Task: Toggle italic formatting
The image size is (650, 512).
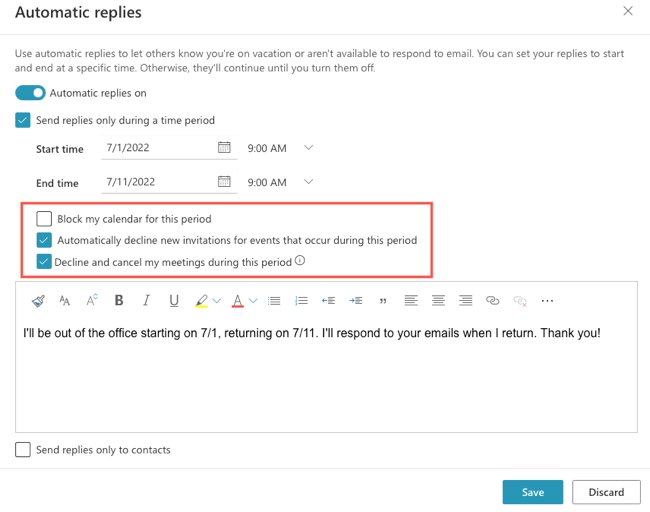Action: pos(146,300)
